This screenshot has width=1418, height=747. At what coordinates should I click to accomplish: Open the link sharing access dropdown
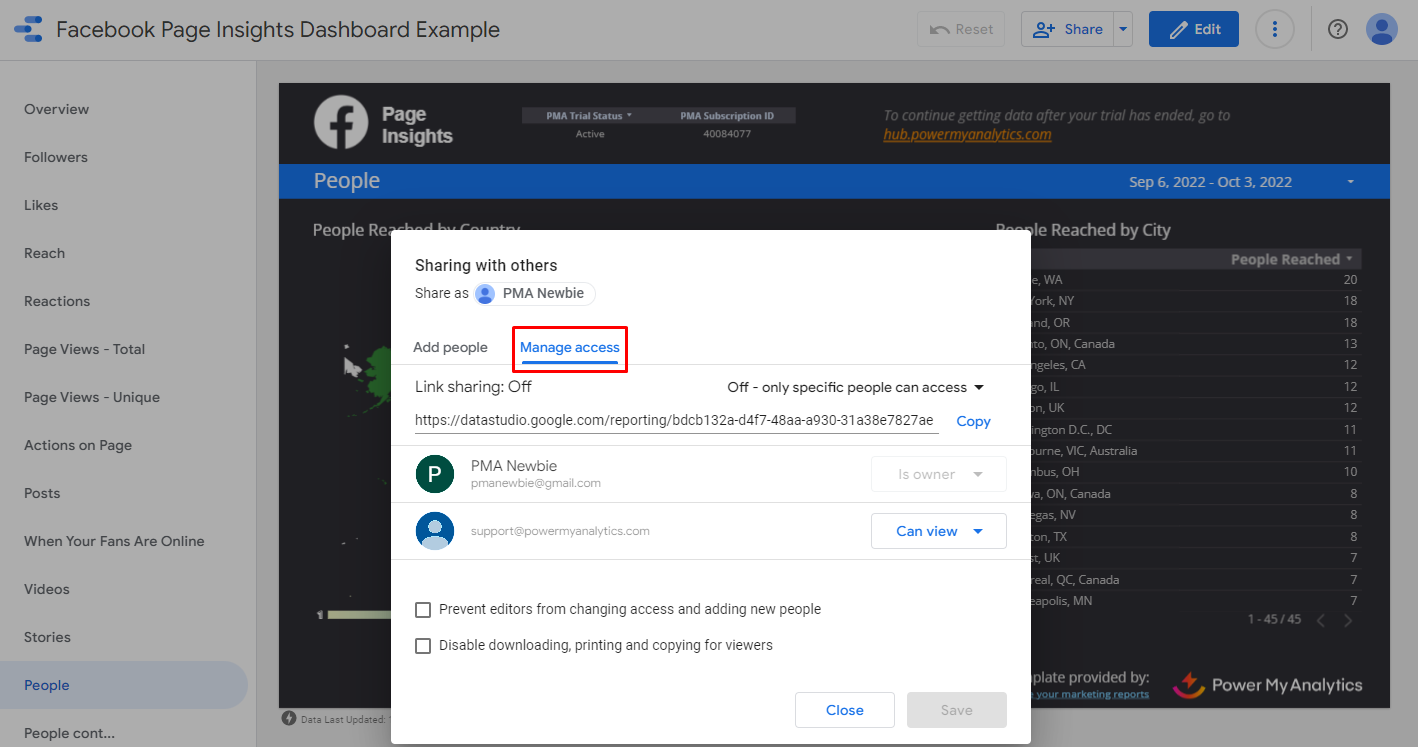click(x=855, y=387)
